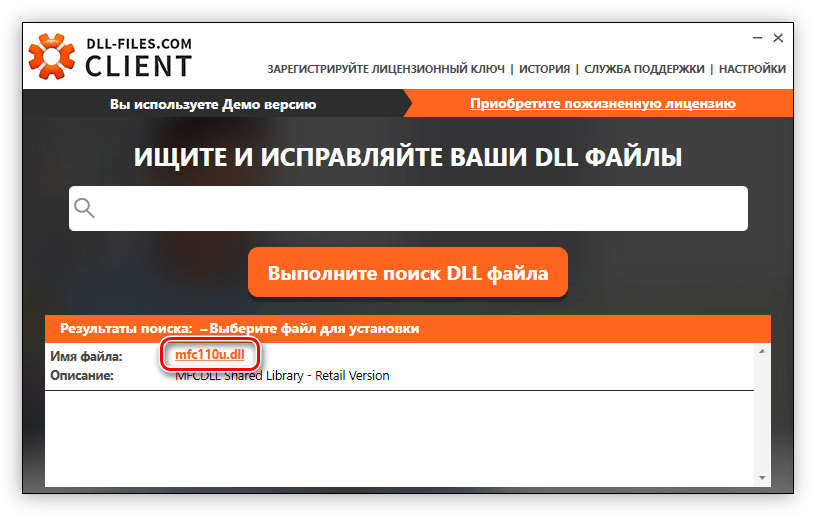Close the DLL-Files client window
The width and height of the screenshot is (816, 516).
[778, 38]
